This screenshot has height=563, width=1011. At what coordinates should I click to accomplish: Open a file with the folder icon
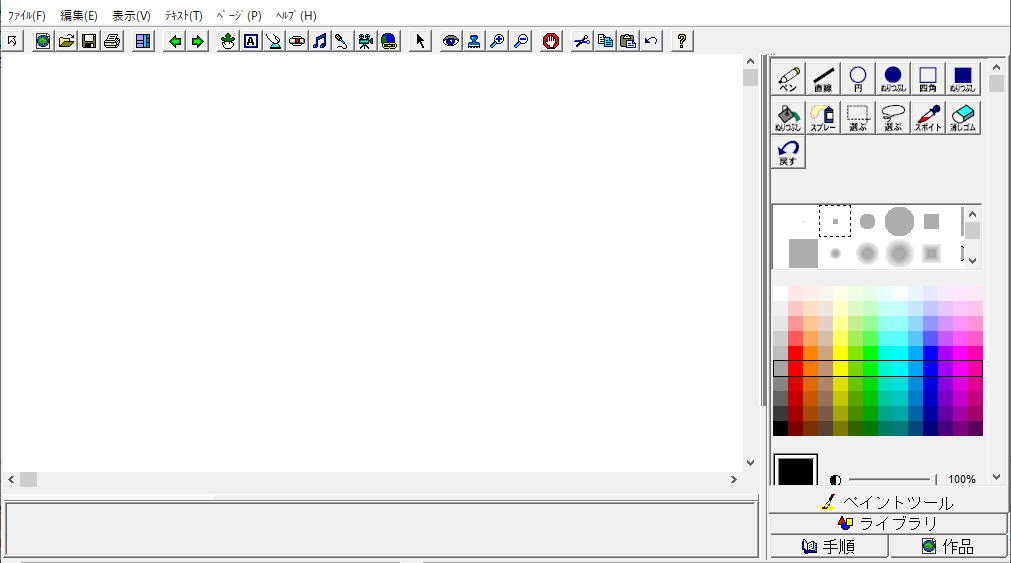(66, 41)
